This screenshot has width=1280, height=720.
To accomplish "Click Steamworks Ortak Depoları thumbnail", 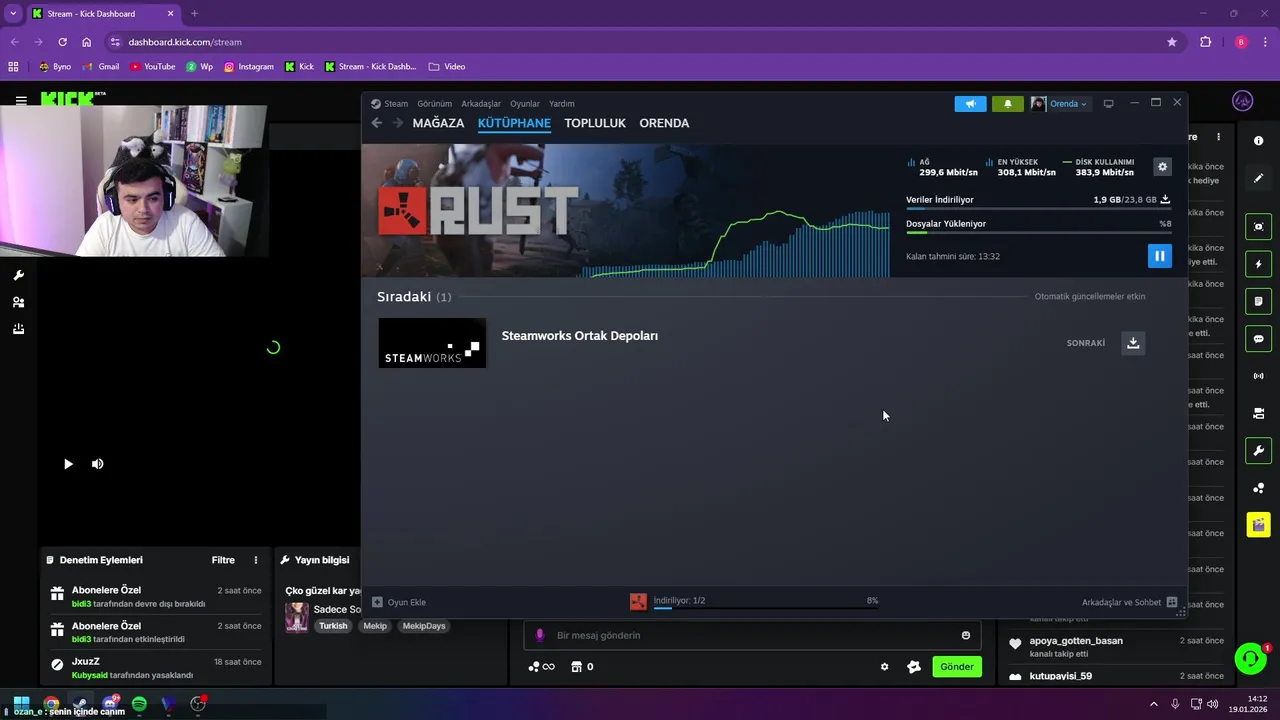I will pyautogui.click(x=432, y=343).
